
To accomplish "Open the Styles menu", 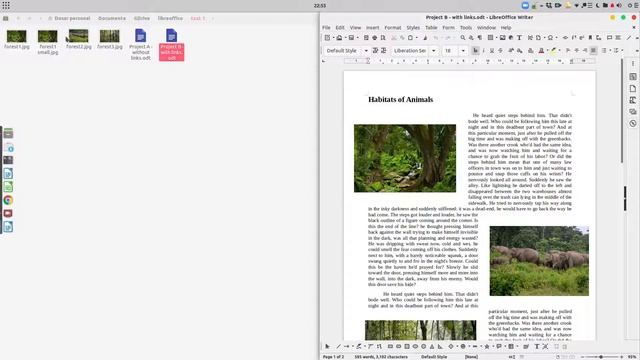I will pyautogui.click(x=413, y=28).
